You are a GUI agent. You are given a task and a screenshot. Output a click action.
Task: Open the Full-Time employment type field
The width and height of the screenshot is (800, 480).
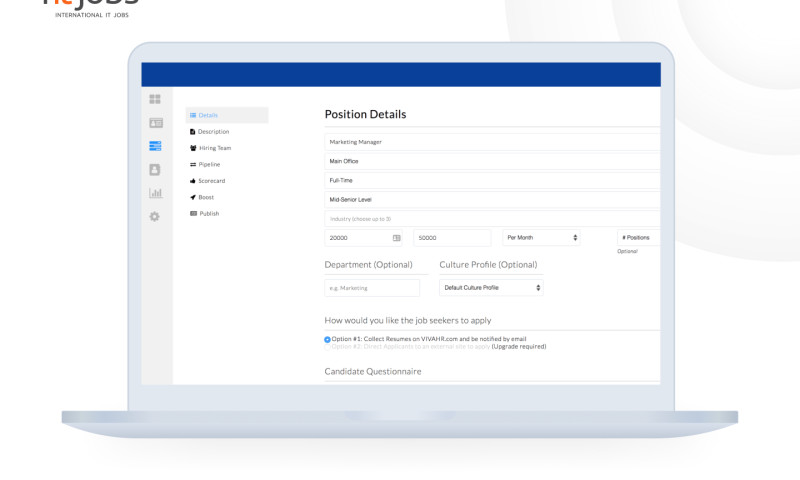pos(492,181)
